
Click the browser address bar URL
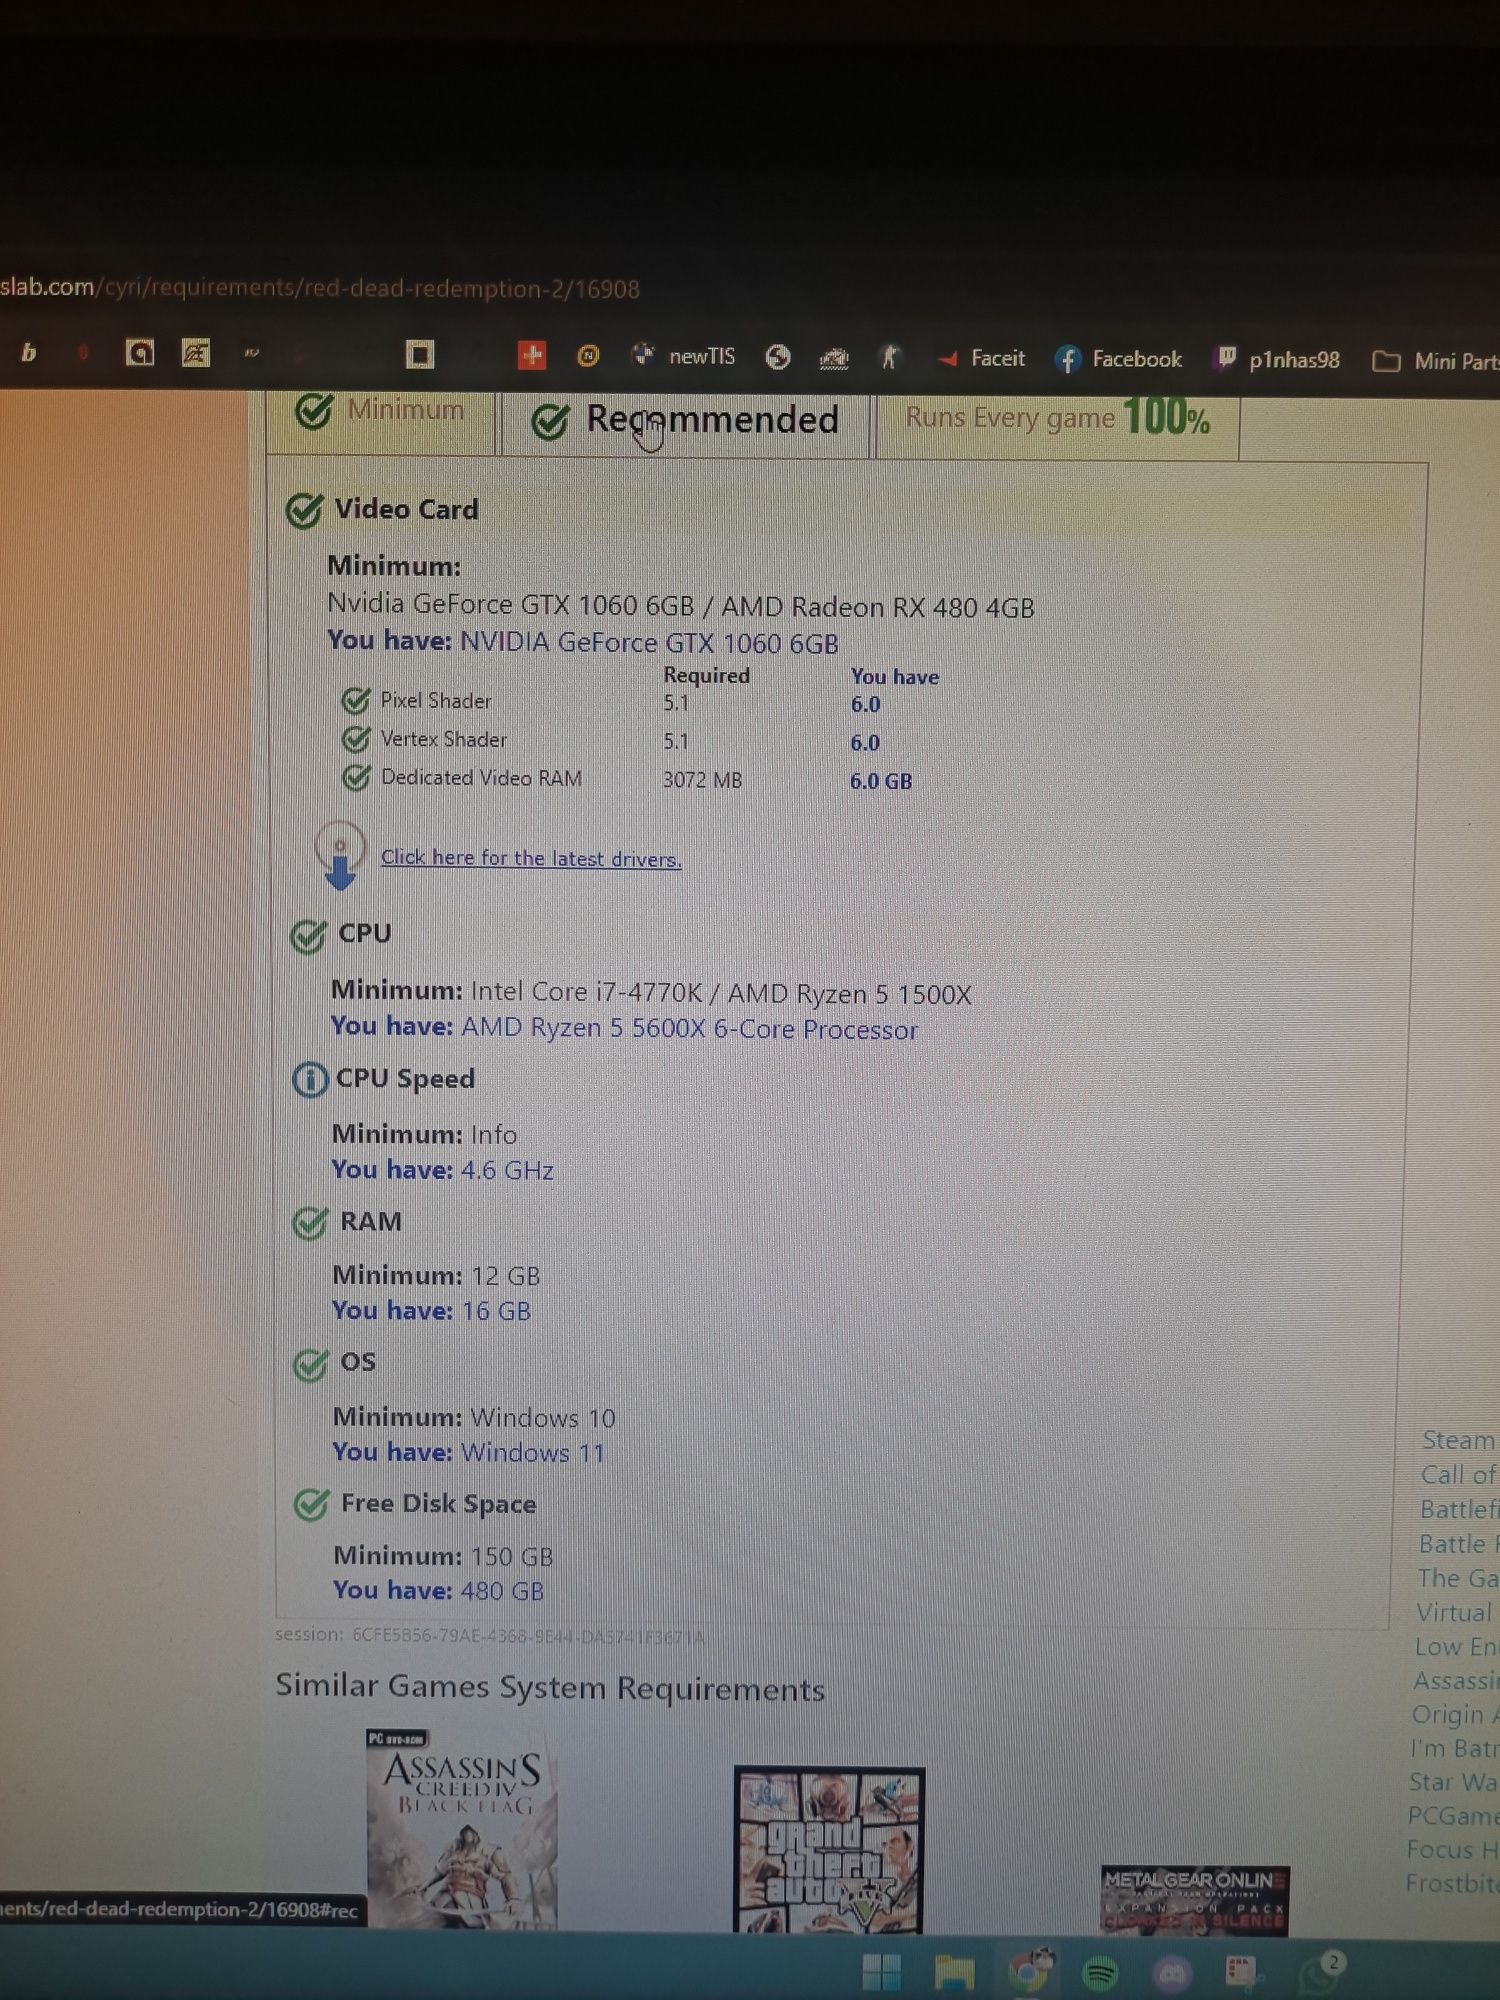click(x=320, y=289)
